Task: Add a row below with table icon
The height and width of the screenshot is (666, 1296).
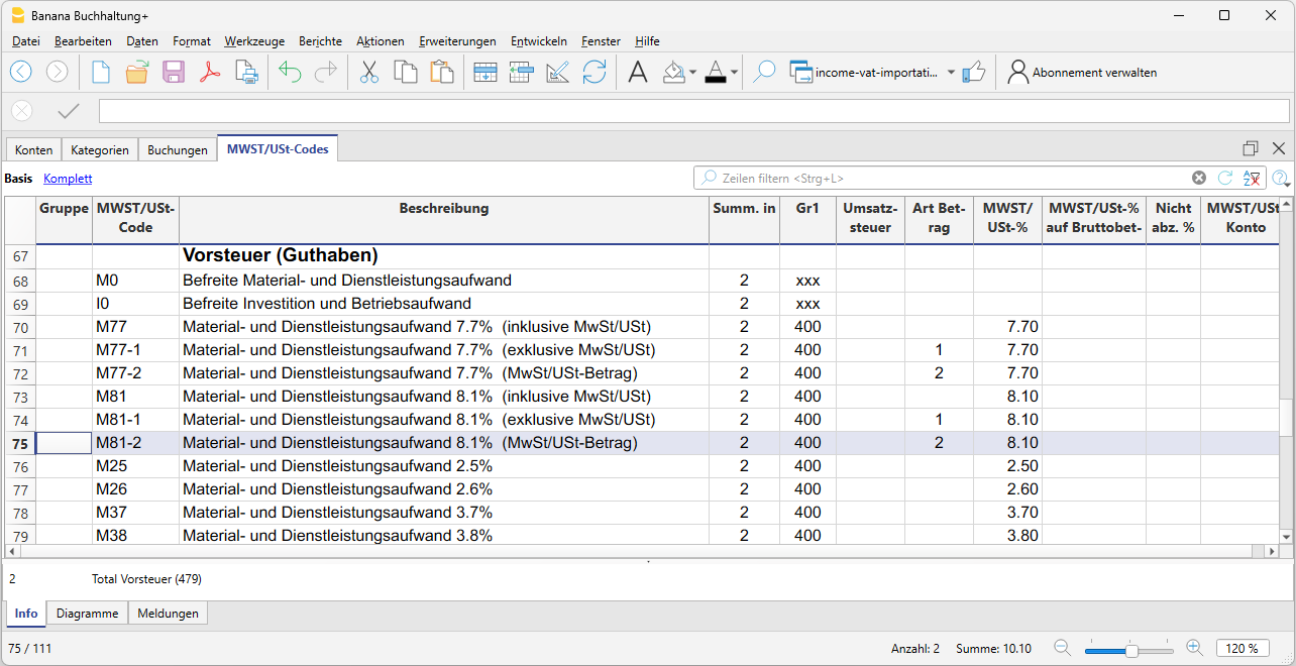Action: [485, 72]
